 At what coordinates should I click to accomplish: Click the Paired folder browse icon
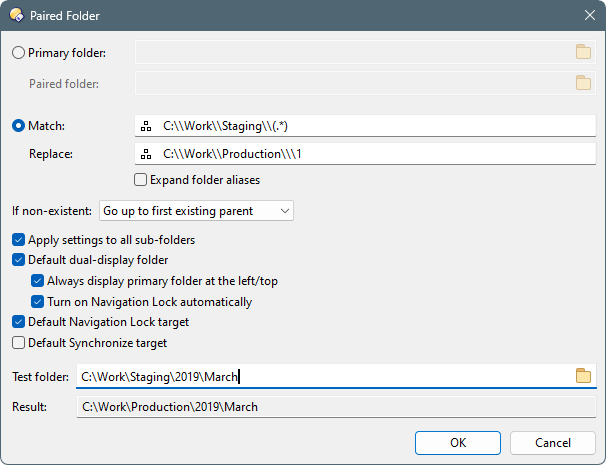(x=583, y=83)
